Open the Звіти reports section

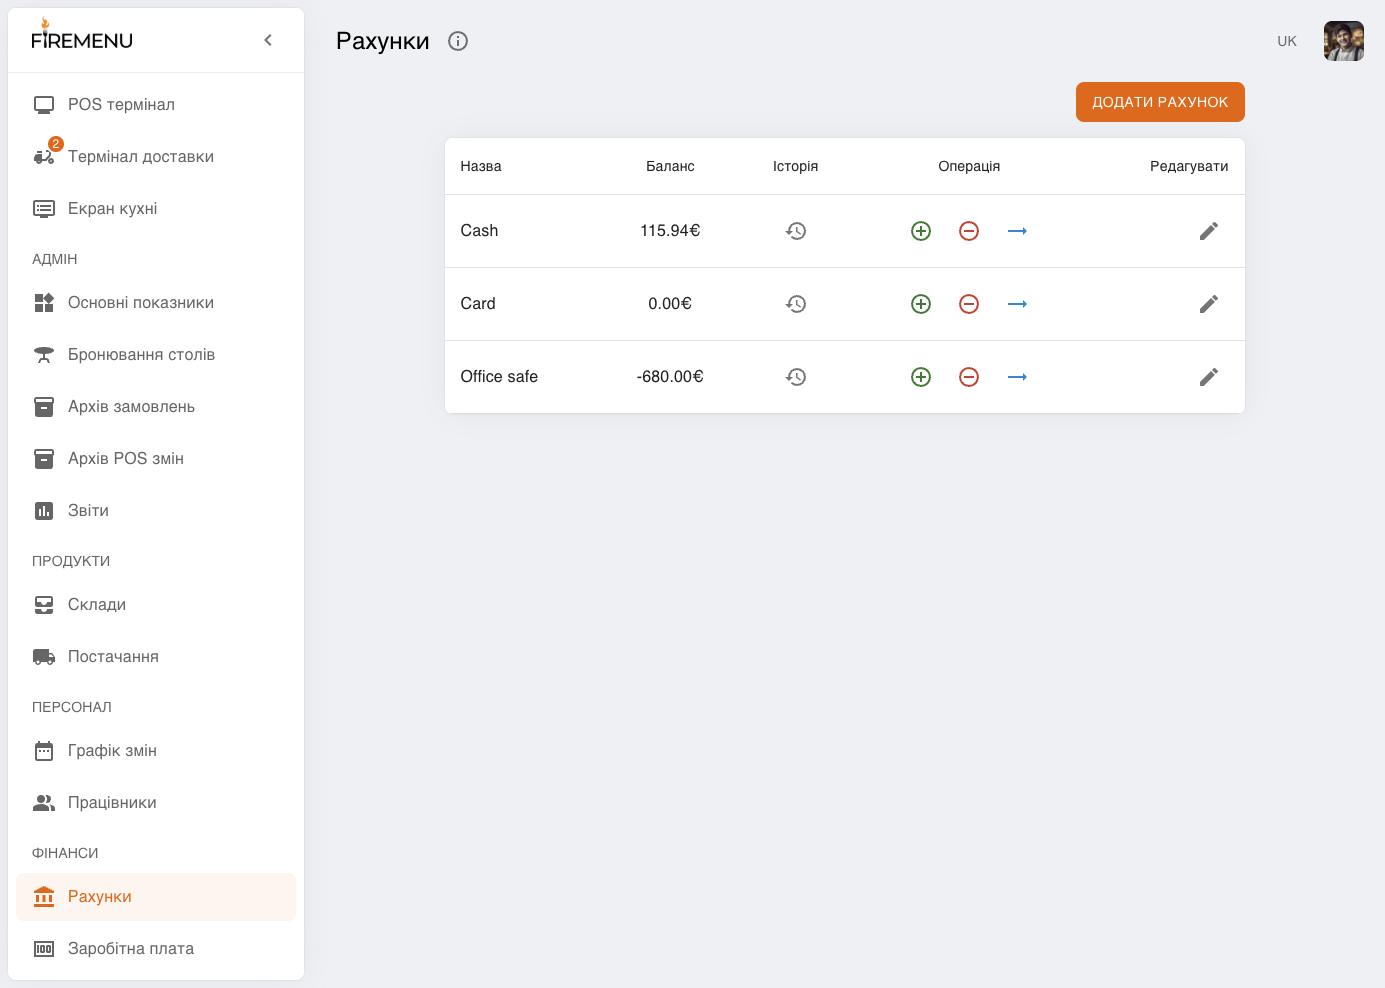pos(156,511)
